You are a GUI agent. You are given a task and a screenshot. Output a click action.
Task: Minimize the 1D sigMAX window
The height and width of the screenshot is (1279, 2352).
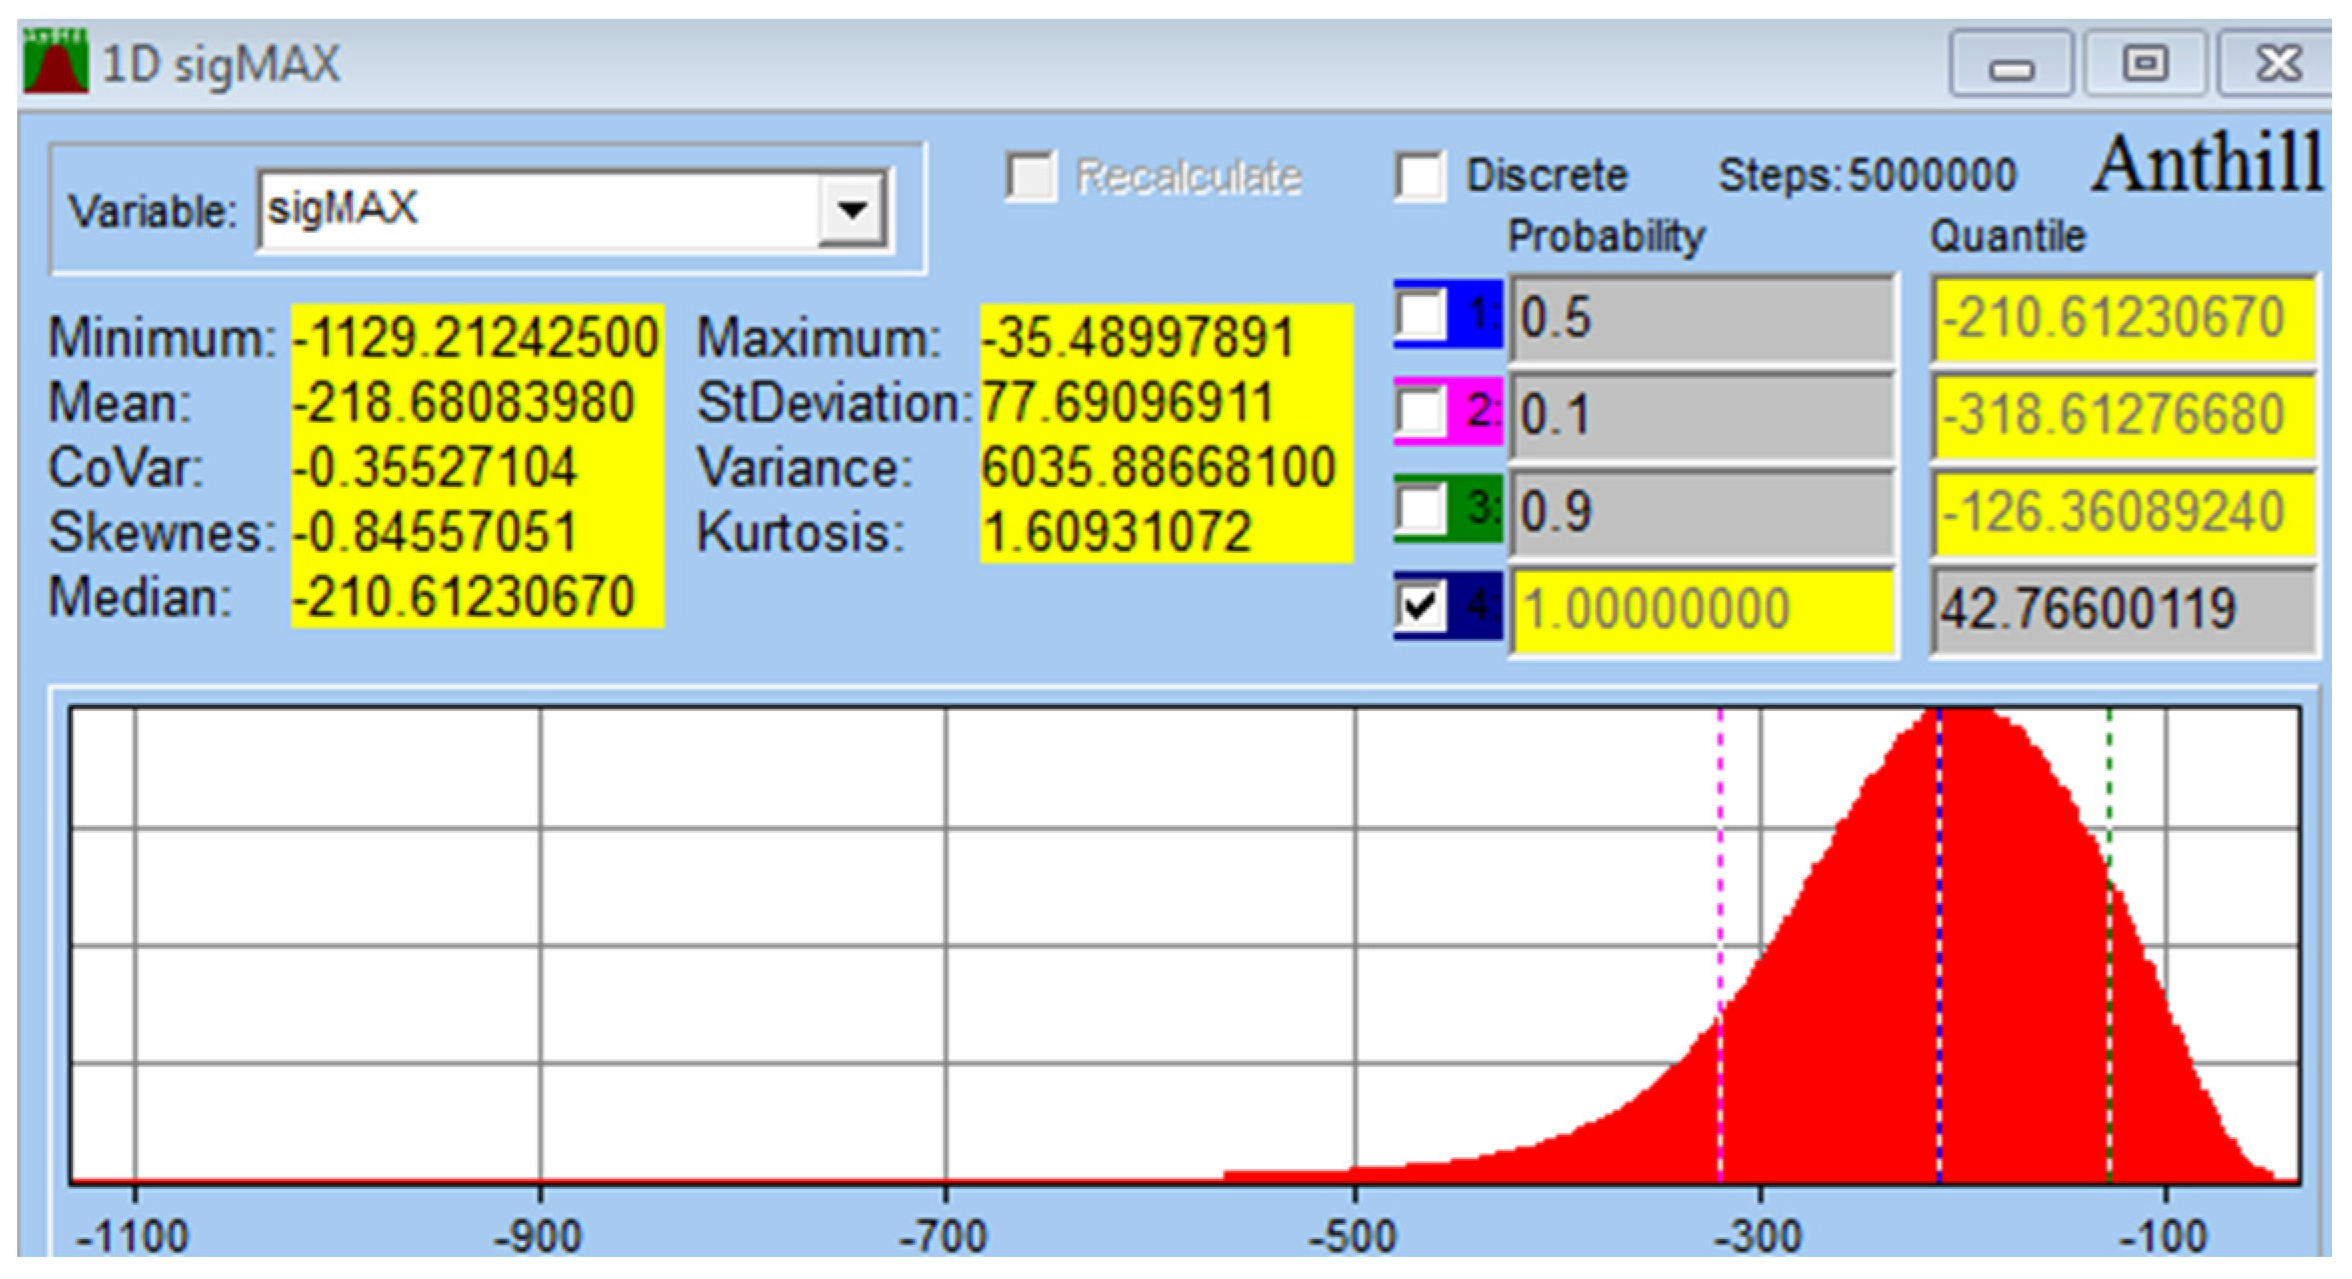pos(2010,64)
